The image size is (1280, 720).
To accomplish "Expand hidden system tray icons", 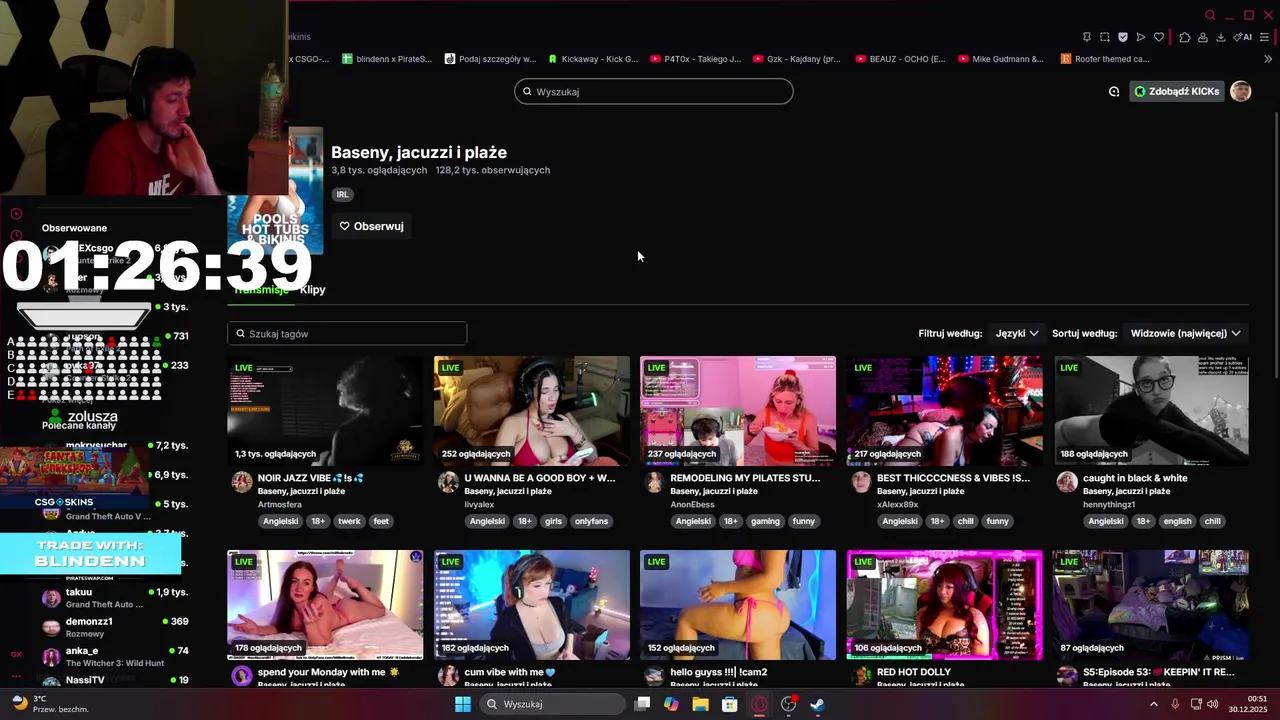I will [x=1154, y=704].
